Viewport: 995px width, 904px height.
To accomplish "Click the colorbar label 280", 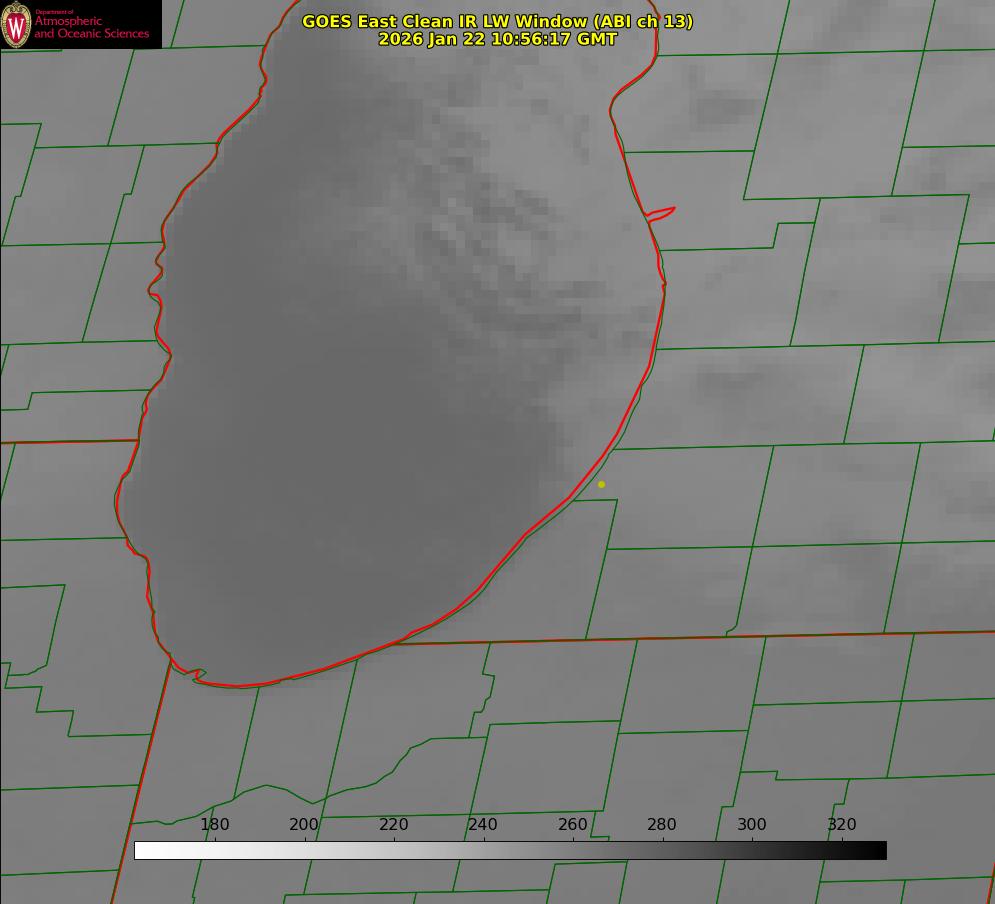I will pos(662,824).
